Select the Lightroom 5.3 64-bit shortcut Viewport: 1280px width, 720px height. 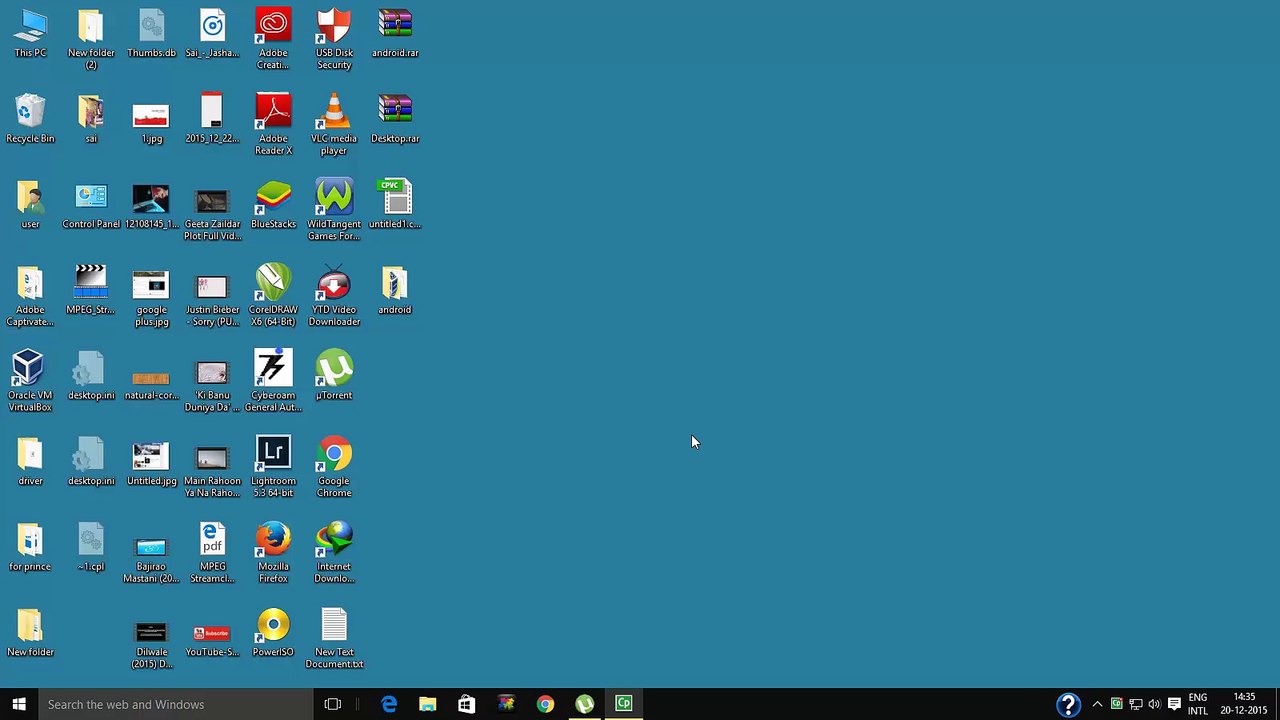coord(273,467)
